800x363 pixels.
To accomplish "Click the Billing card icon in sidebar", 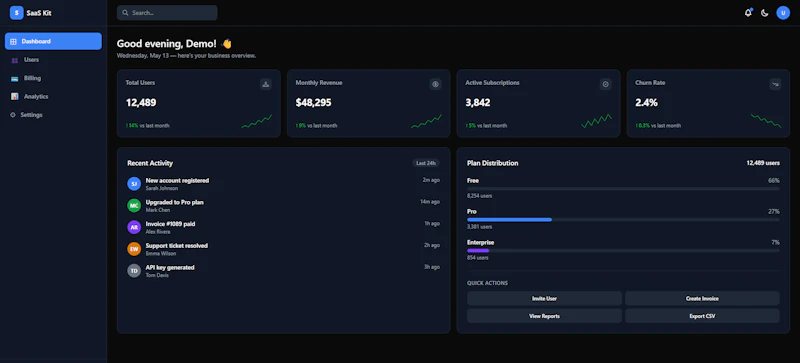I will (14, 78).
